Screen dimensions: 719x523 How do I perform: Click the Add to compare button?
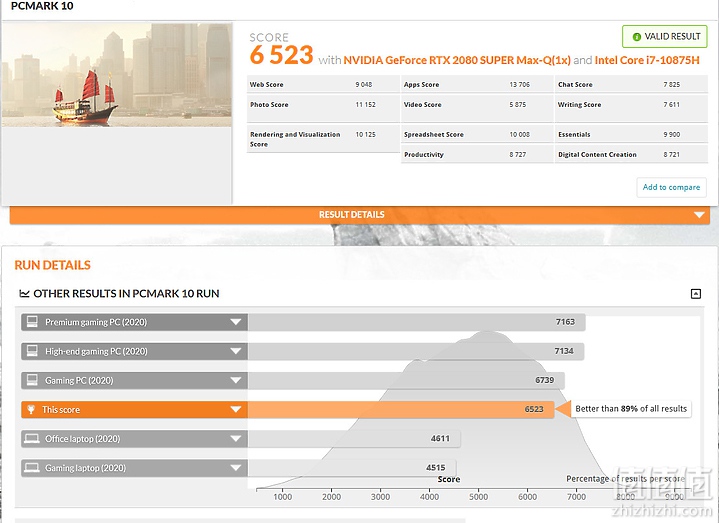coord(671,187)
